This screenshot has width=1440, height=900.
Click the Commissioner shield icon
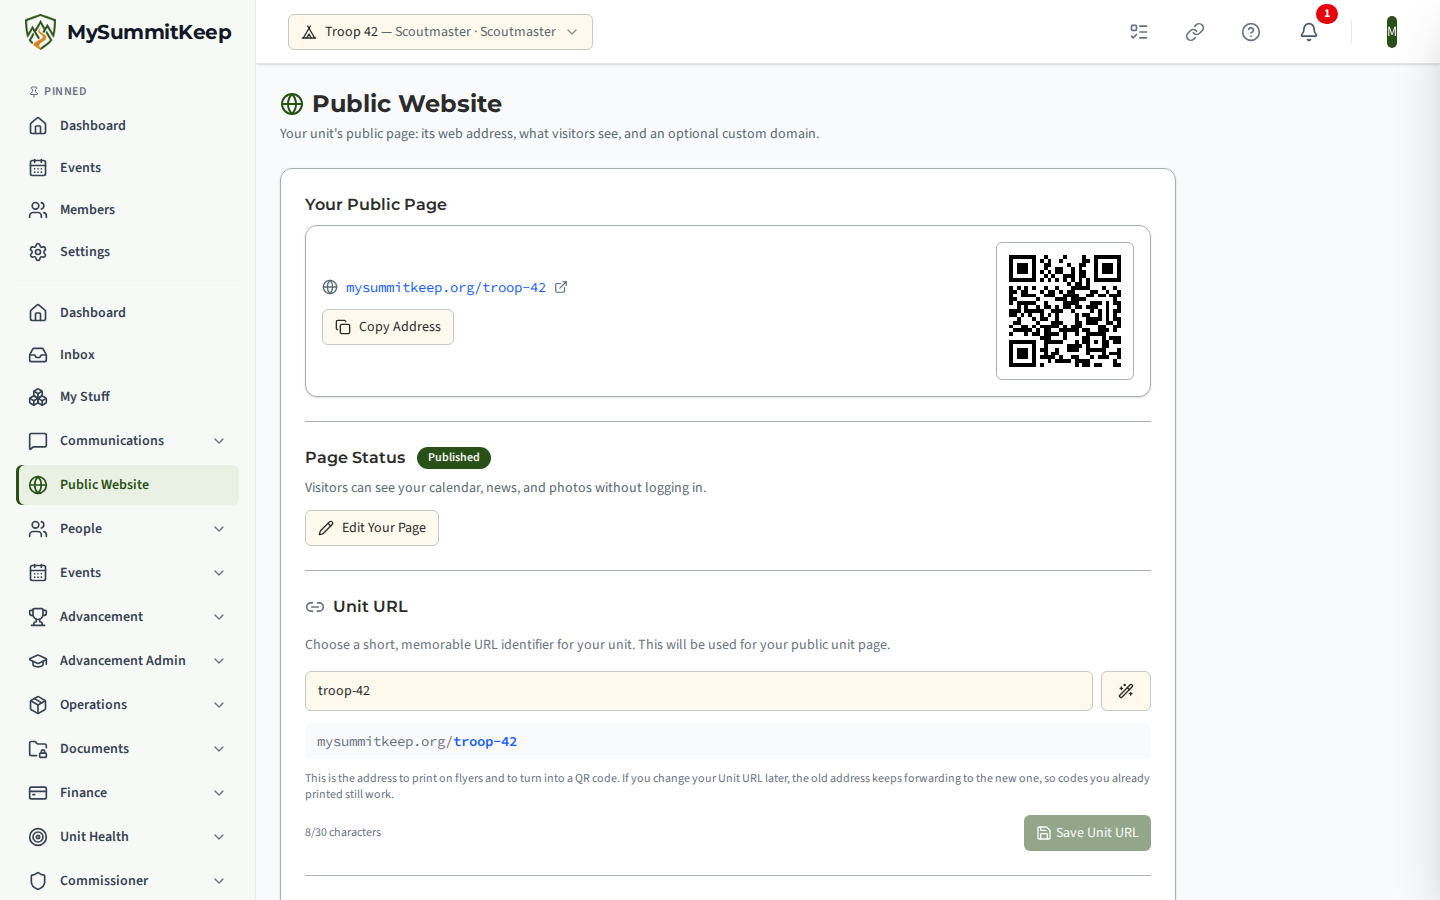38,881
